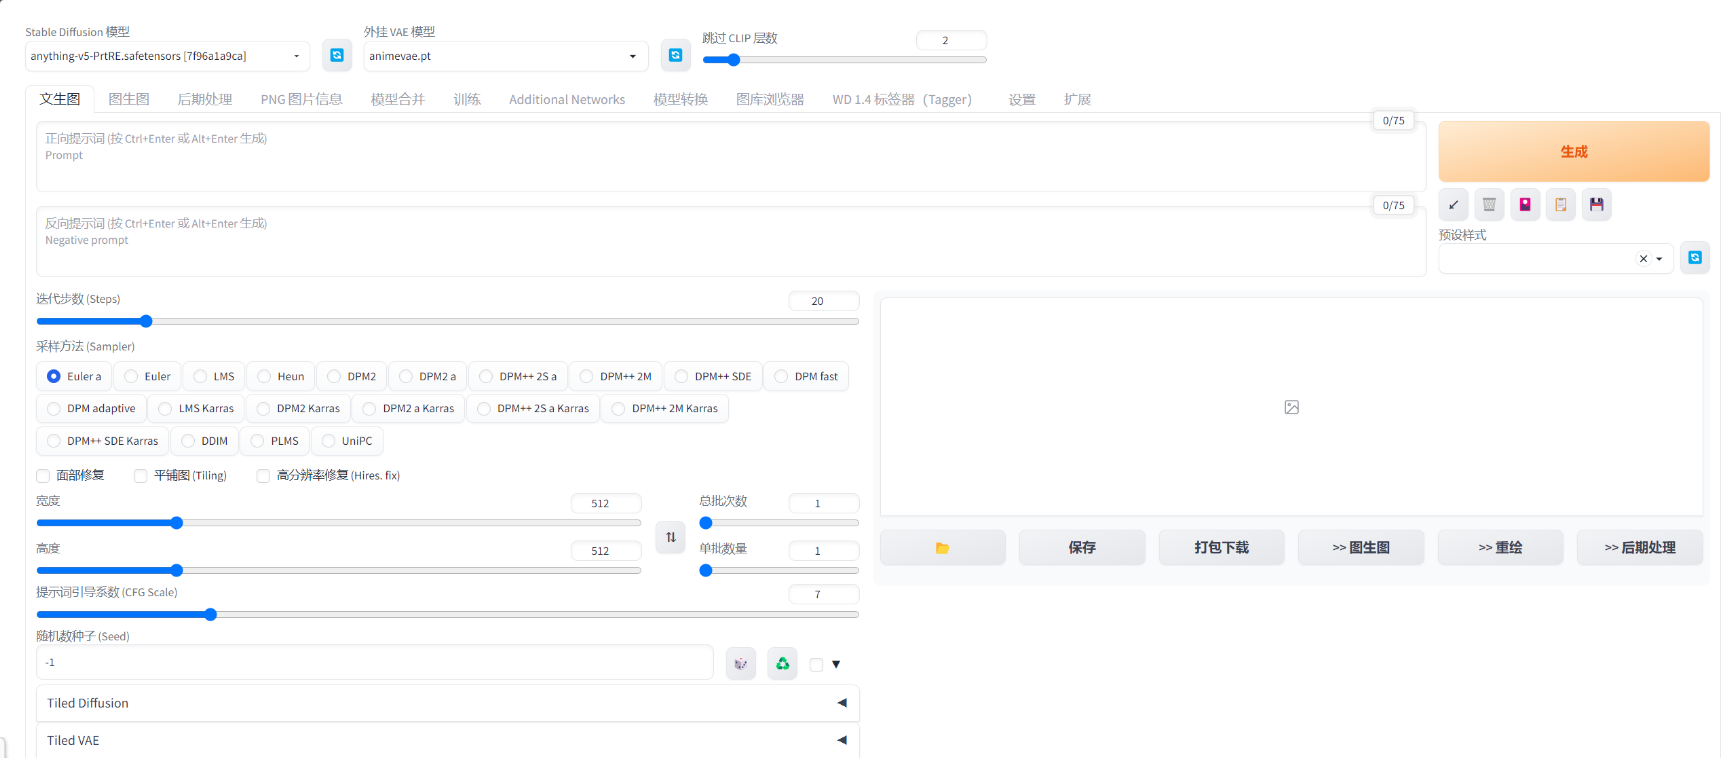Choose the DPM++ 2M Karras sampler
The image size is (1733, 758).
coord(665,408)
